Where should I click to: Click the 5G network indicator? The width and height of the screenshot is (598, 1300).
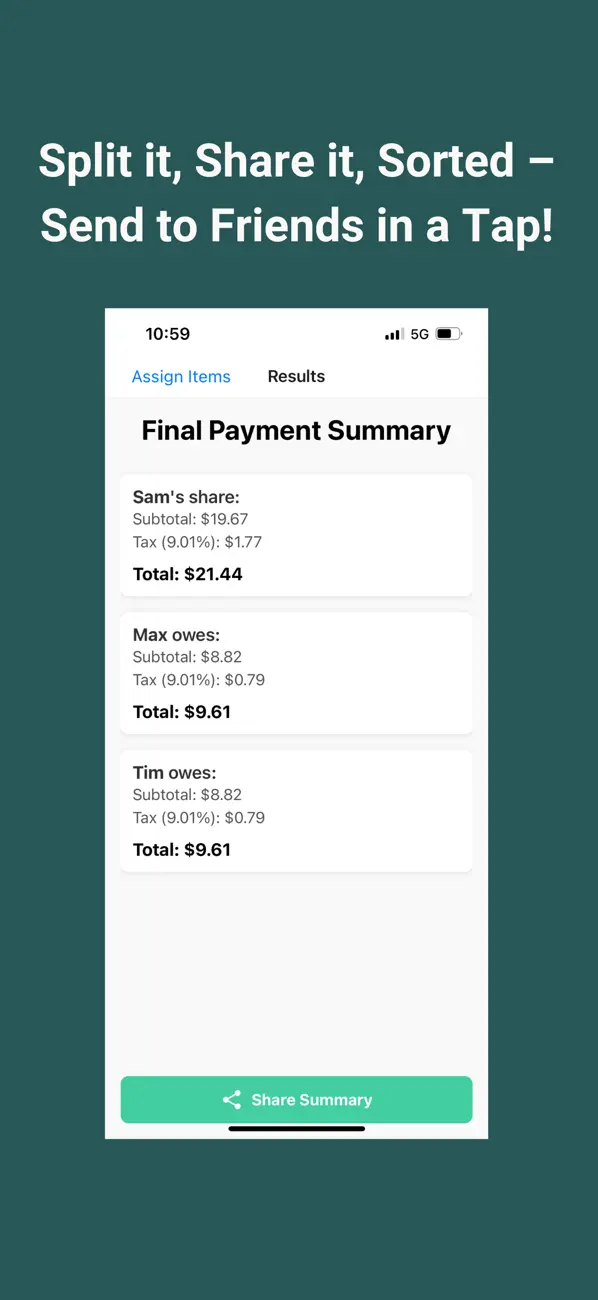[x=419, y=333]
